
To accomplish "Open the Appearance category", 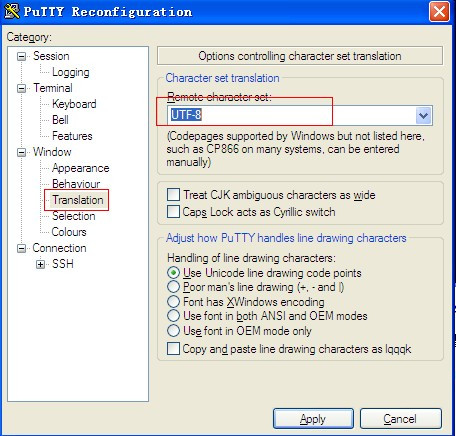I will pos(80,168).
